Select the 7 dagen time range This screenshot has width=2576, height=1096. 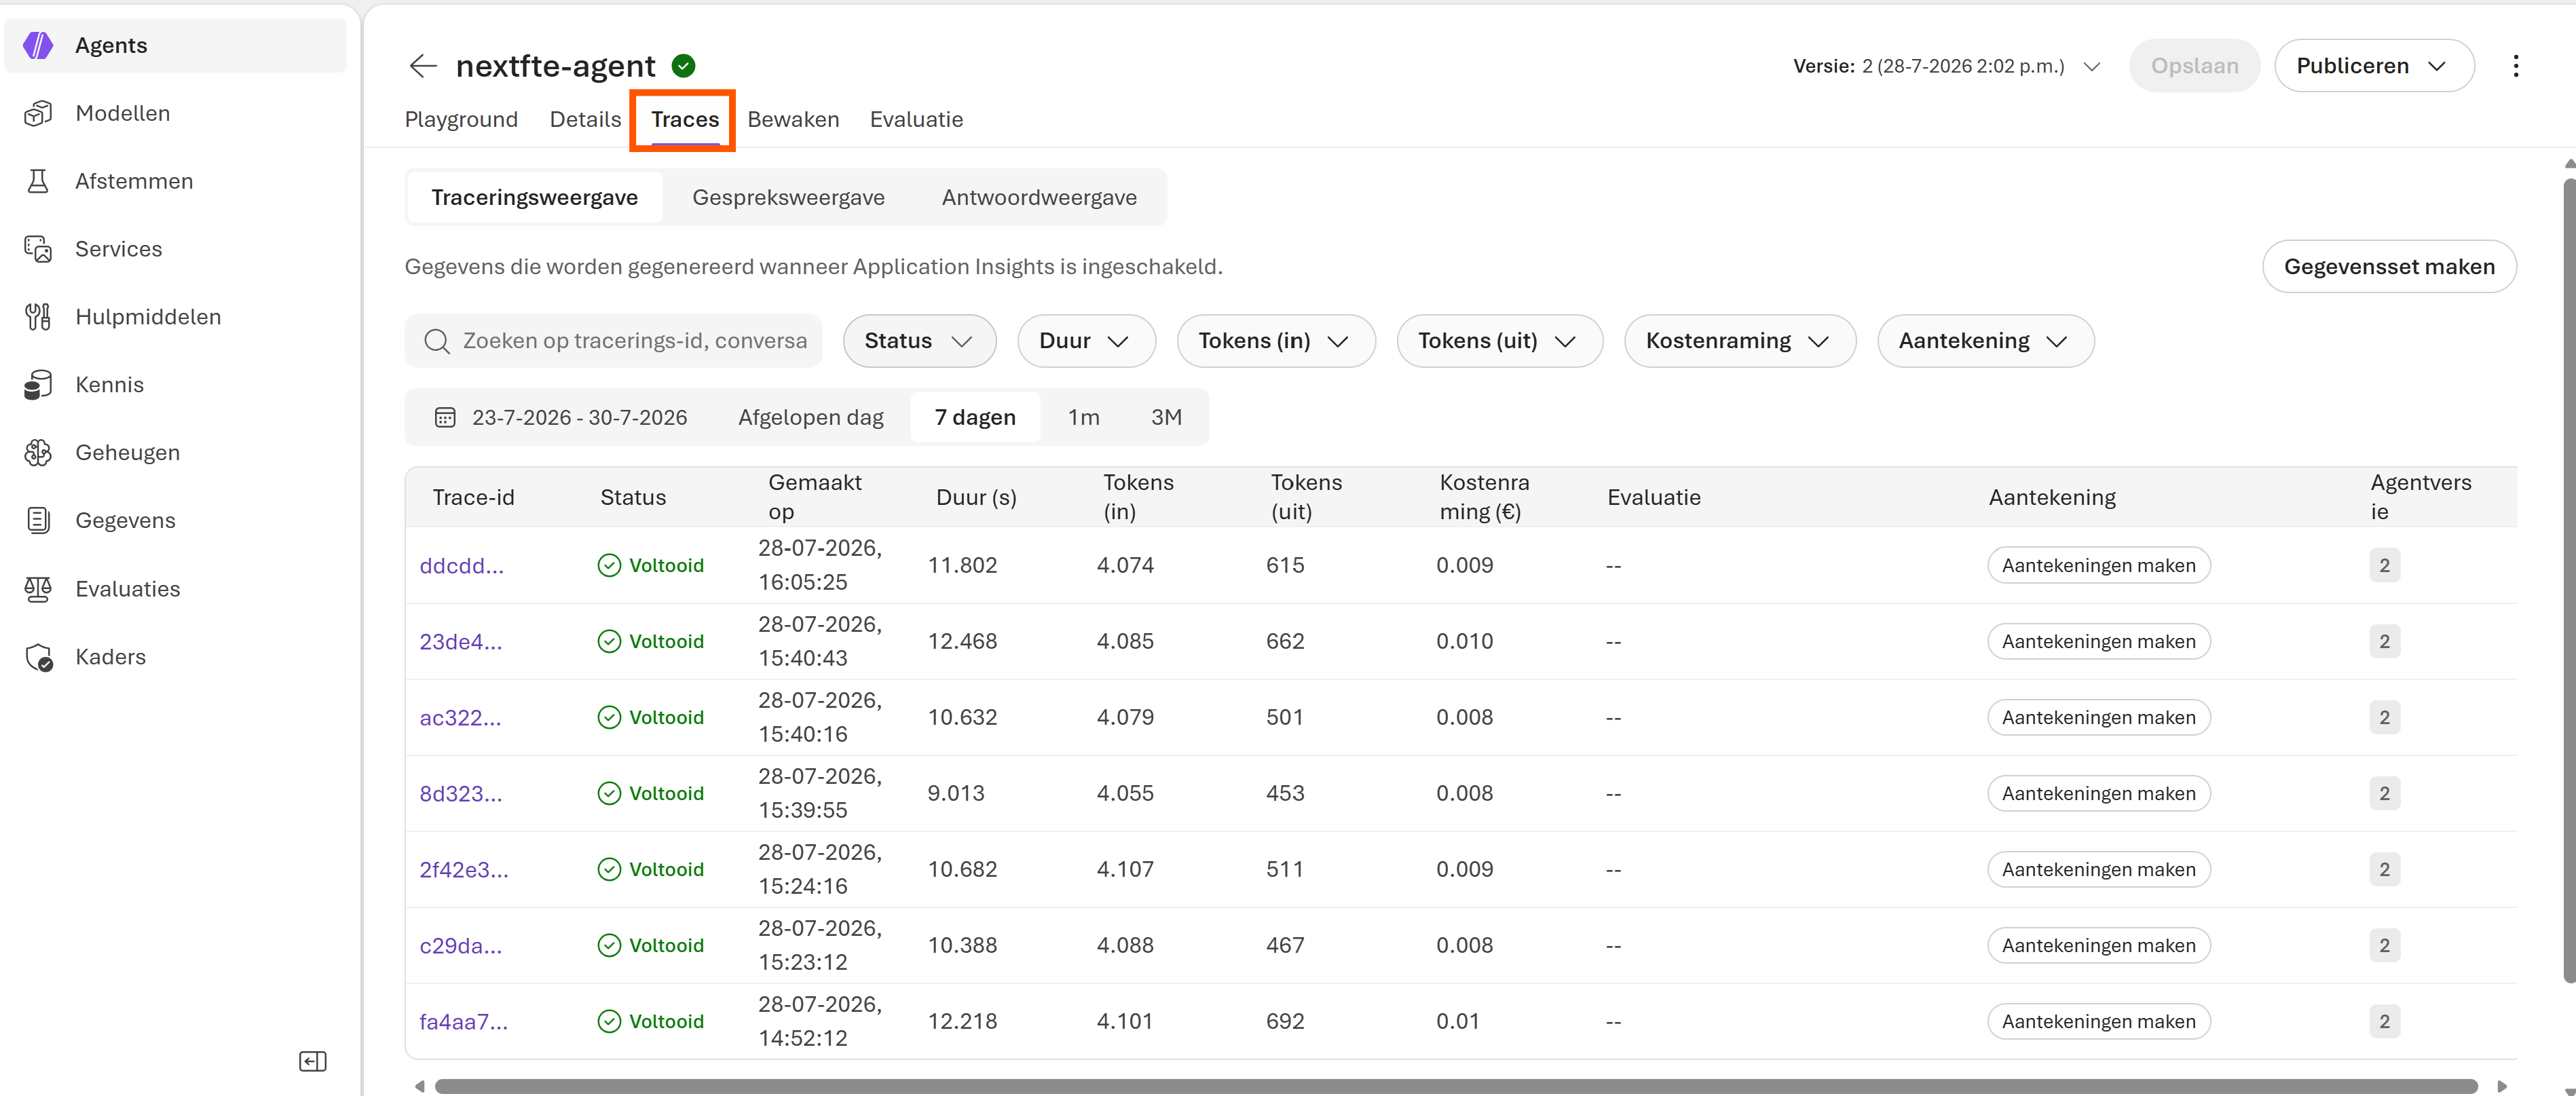pos(975,417)
